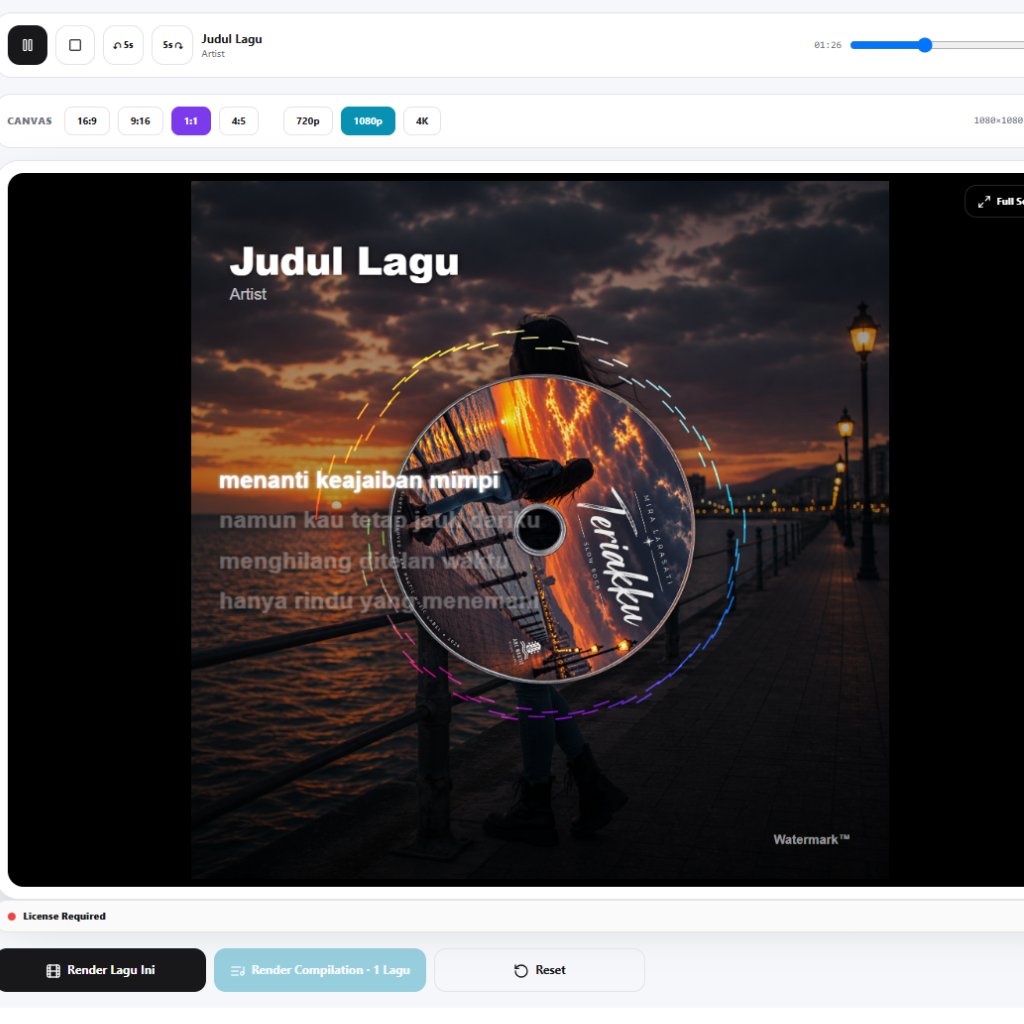
Task: Click the License Required status
Action: 64,916
